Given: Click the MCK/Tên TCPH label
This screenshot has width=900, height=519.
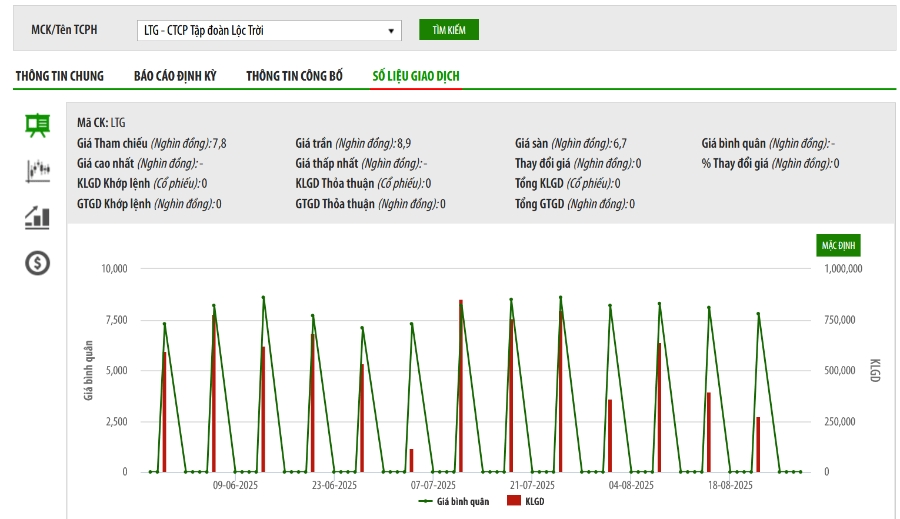Looking at the screenshot, I should [x=64, y=30].
